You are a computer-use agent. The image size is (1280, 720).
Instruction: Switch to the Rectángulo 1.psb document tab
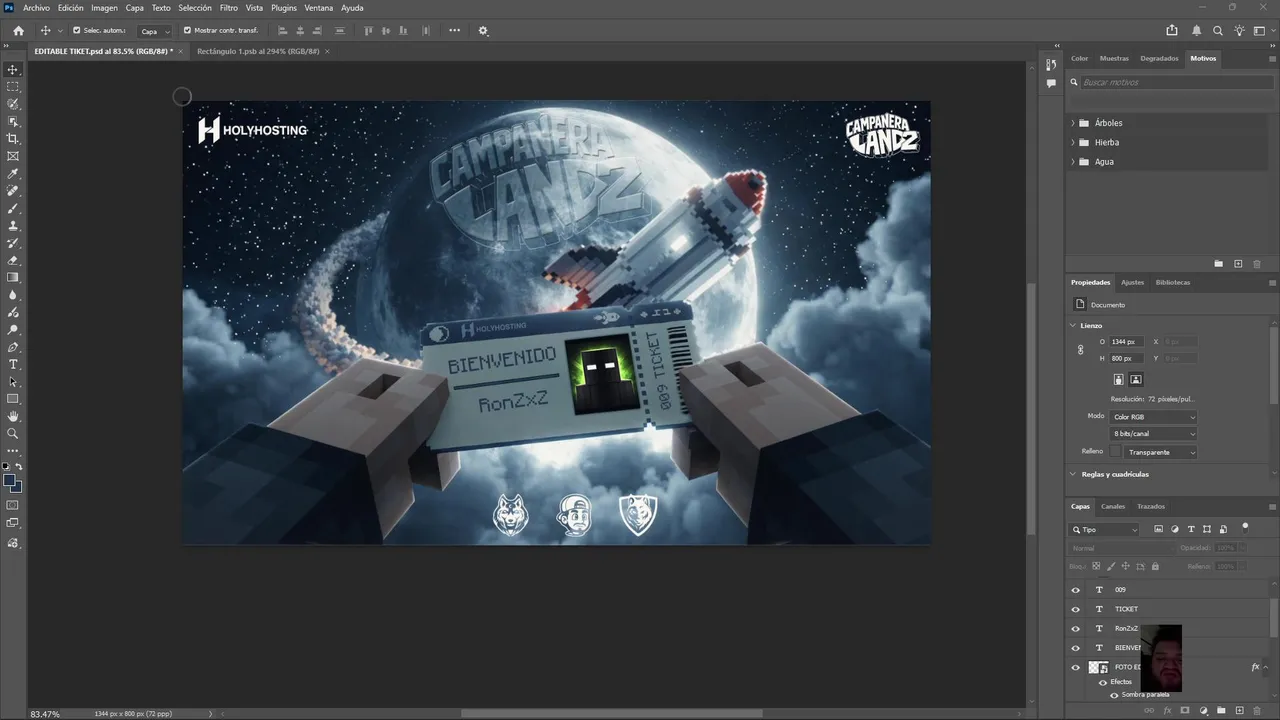(x=258, y=51)
